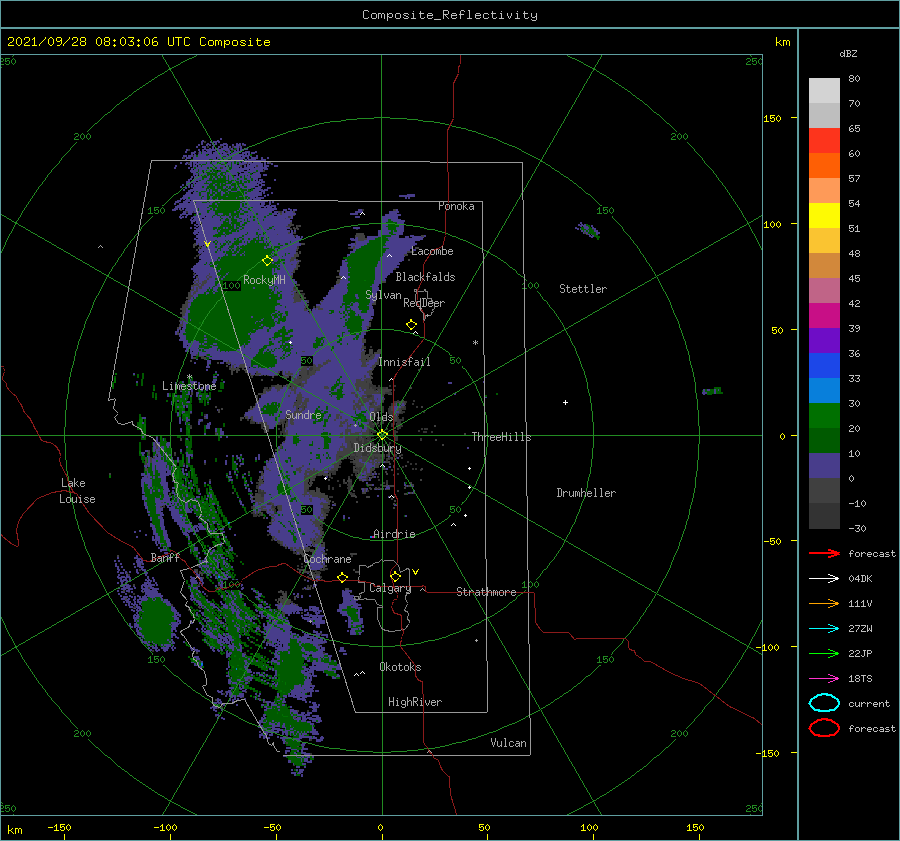900x841 pixels.
Task: Click the white 04DK arrow icon
Action: [824, 578]
